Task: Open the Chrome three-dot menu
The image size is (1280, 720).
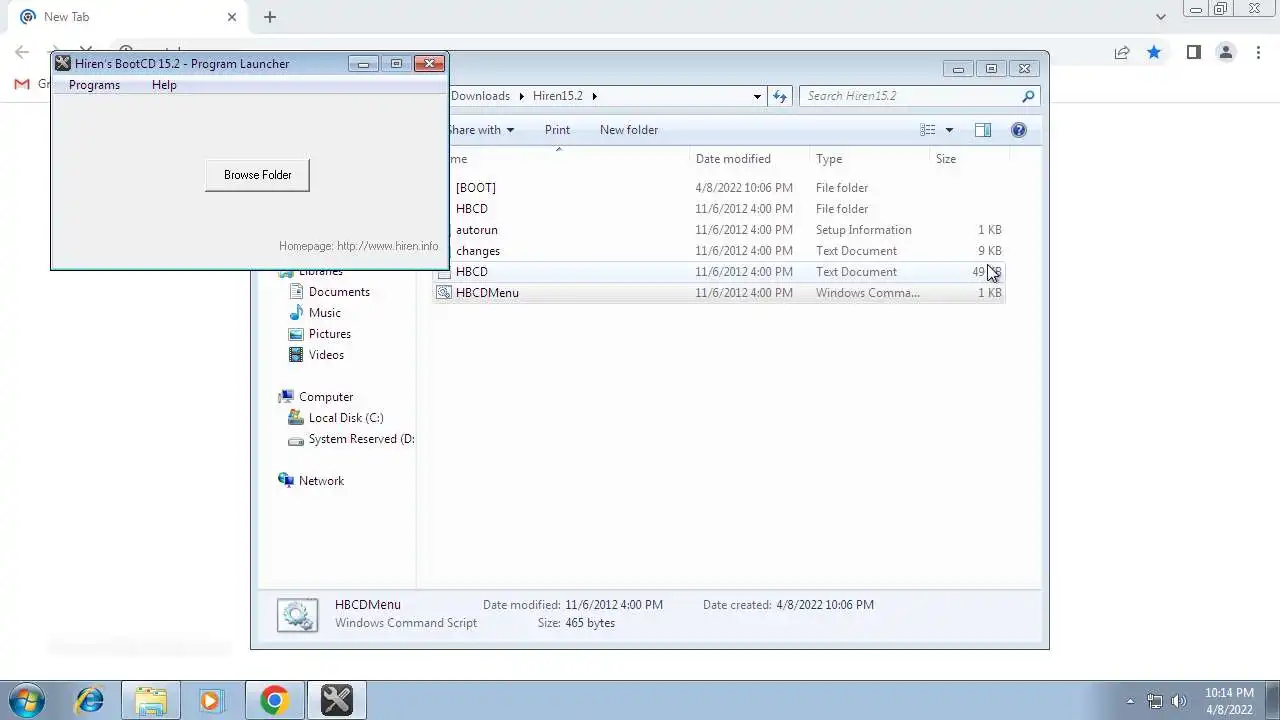Action: point(1258,52)
